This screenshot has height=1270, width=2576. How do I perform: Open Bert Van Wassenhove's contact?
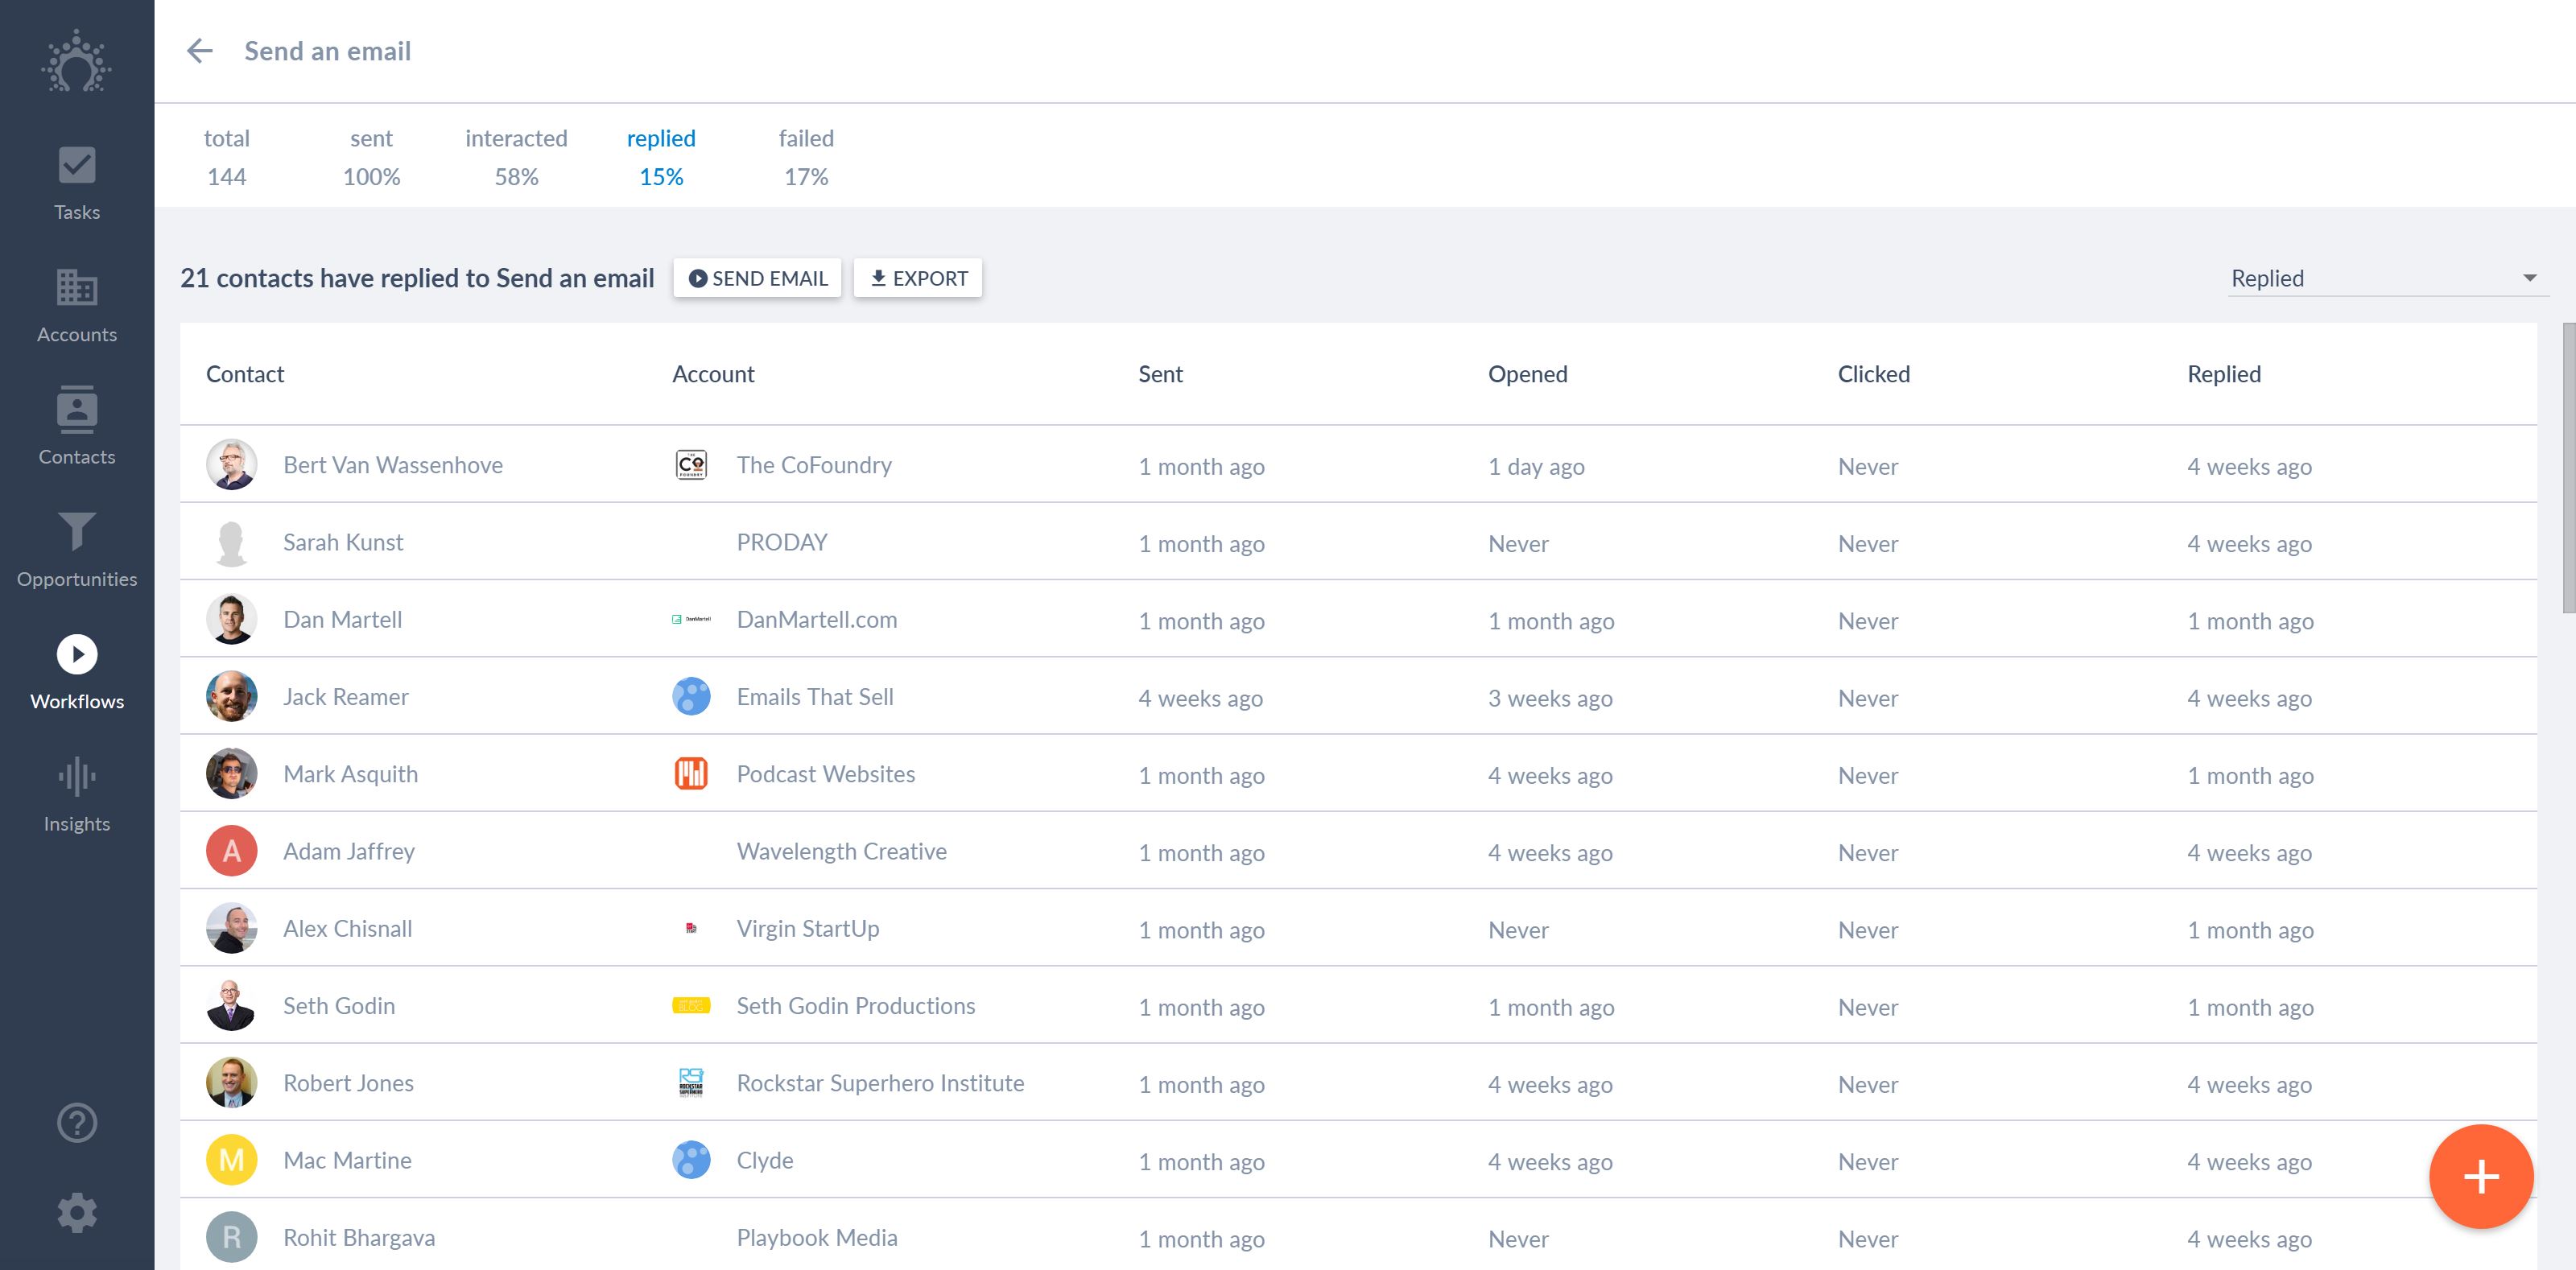click(x=392, y=465)
